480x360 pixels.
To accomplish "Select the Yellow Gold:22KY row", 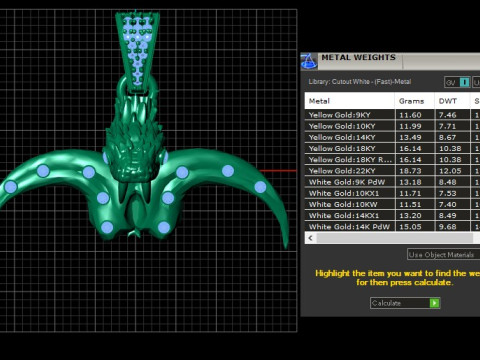I will 392,171.
